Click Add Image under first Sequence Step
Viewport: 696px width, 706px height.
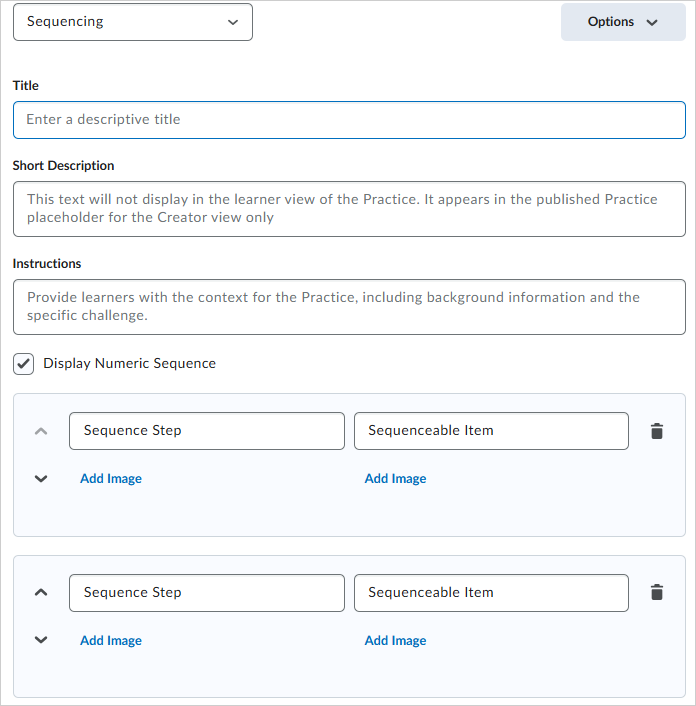click(111, 479)
